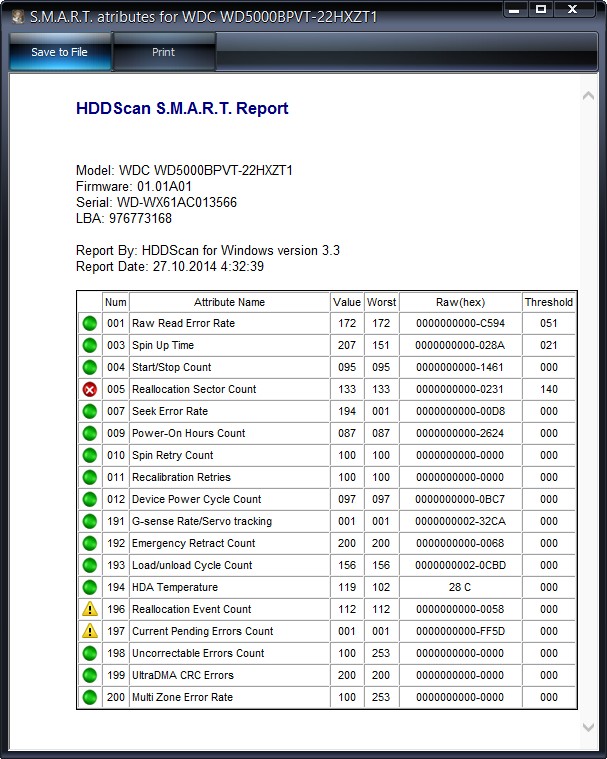The height and width of the screenshot is (759, 607).
Task: Click the scroll up arrow of the report
Action: click(x=588, y=96)
